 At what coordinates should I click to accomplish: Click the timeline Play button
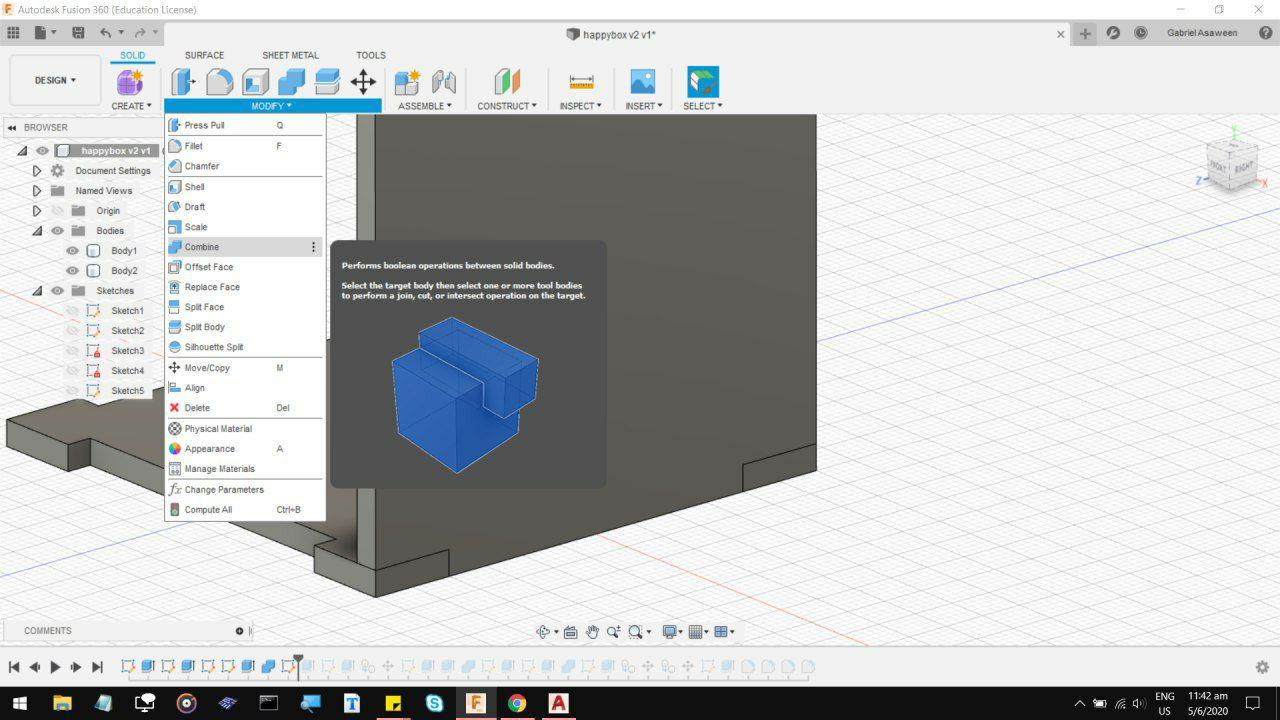[55, 667]
